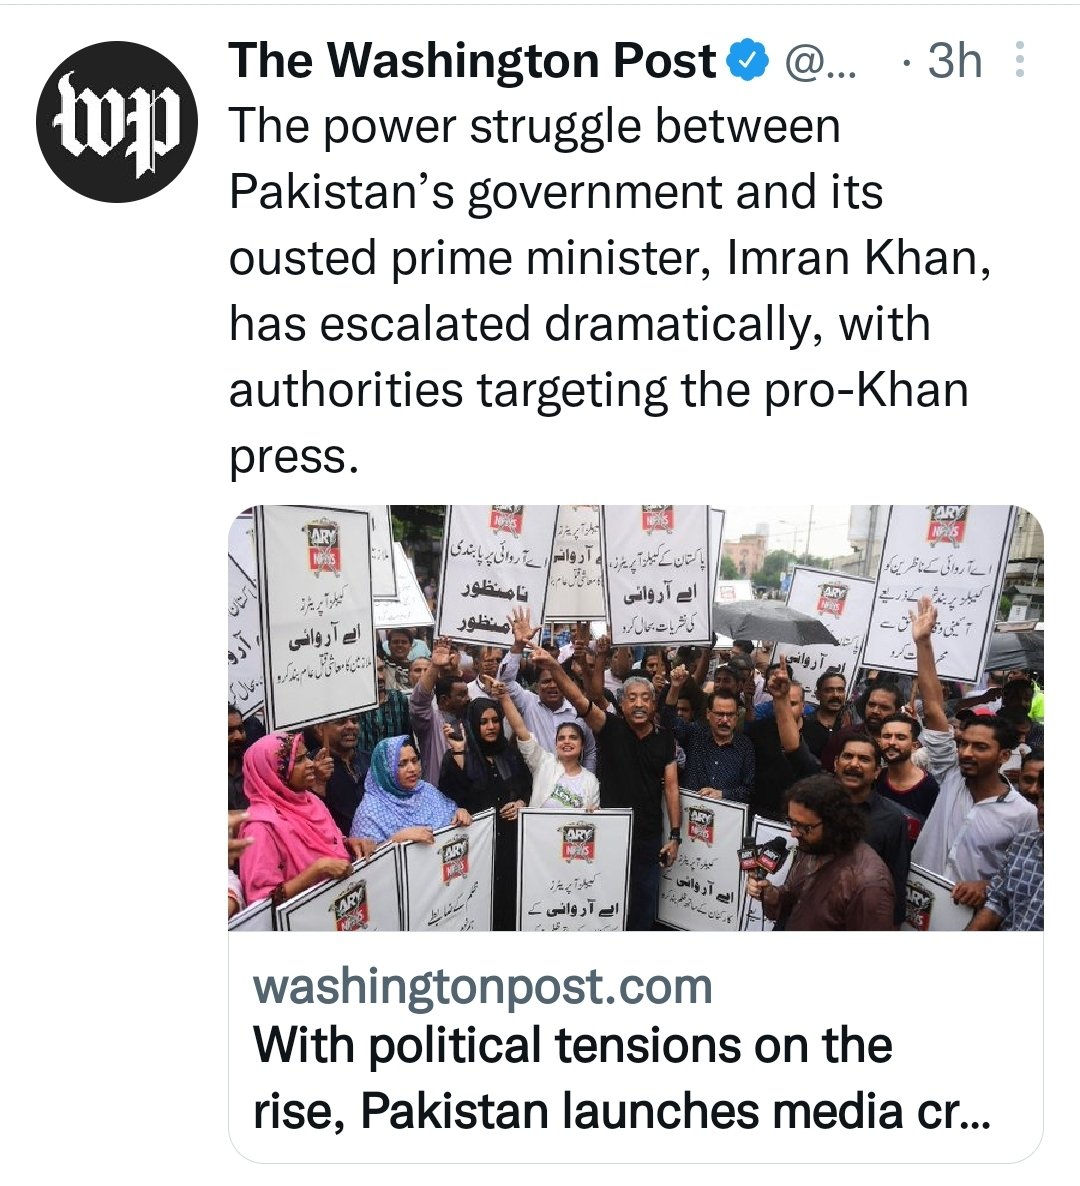Open the three-dot more options menu
This screenshot has width=1080, height=1186.
(x=1019, y=60)
